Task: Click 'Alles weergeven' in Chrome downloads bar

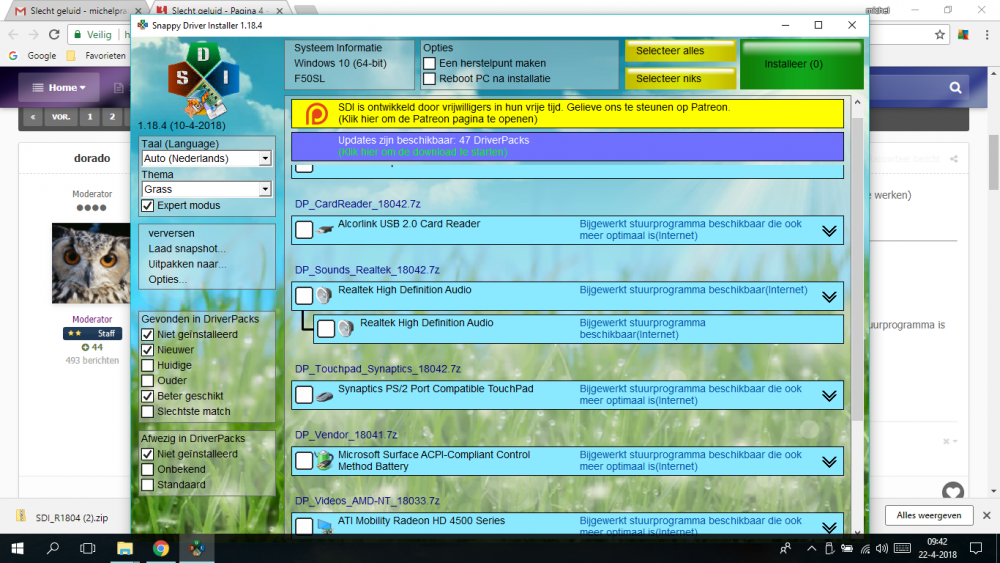Action: [929, 515]
